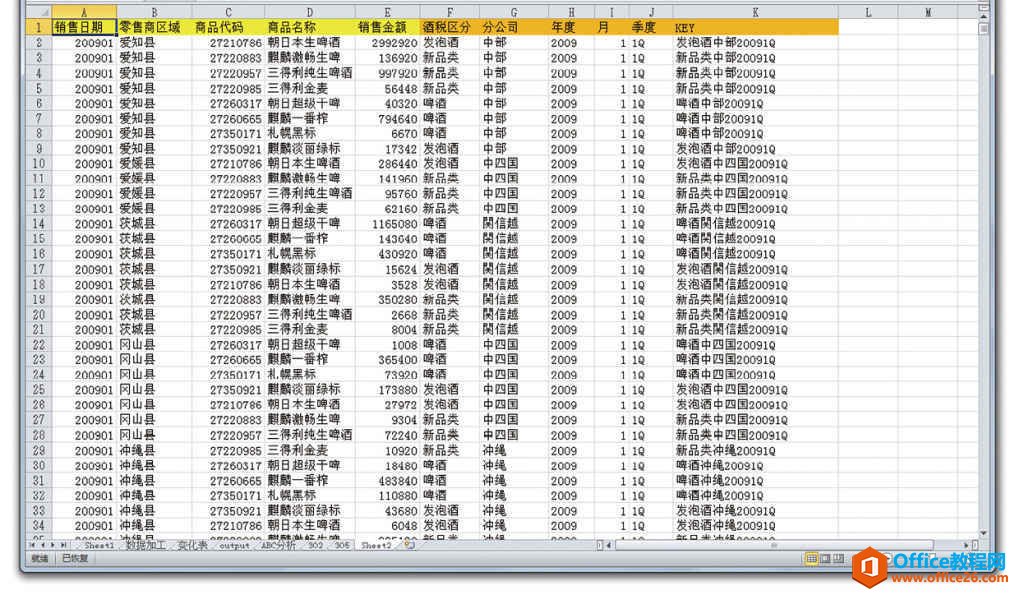The height and width of the screenshot is (595, 1015).
Task: Select row 22 header
Action: tap(39, 345)
